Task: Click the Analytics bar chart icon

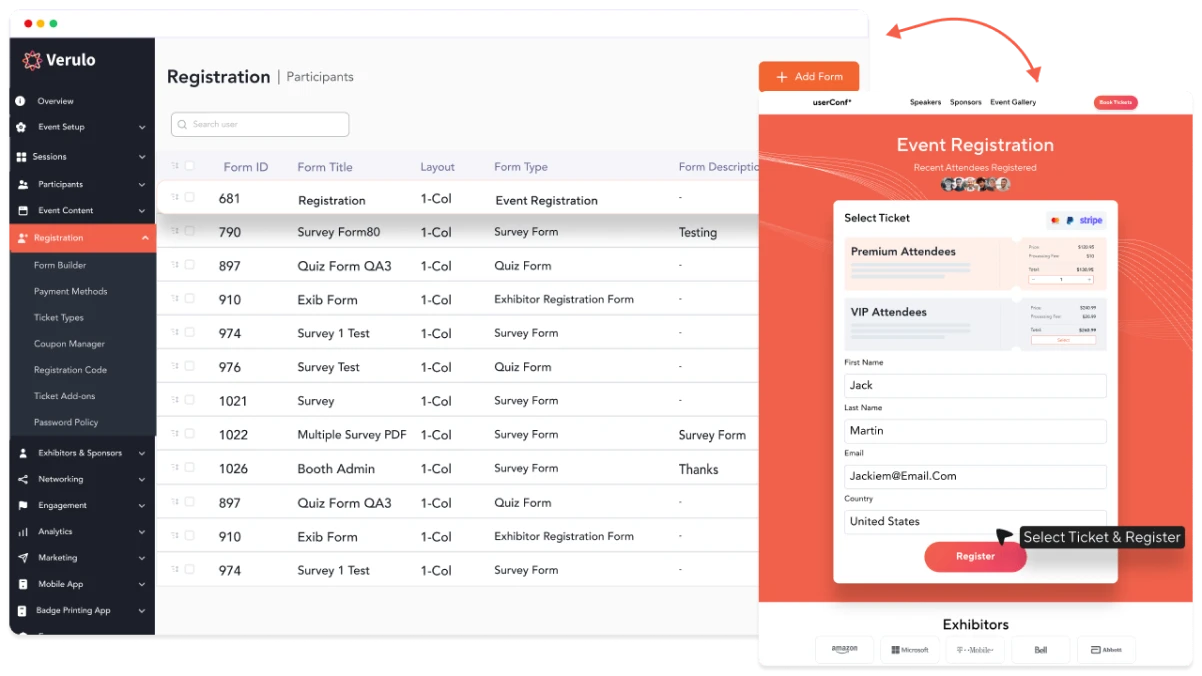Action: [22, 532]
